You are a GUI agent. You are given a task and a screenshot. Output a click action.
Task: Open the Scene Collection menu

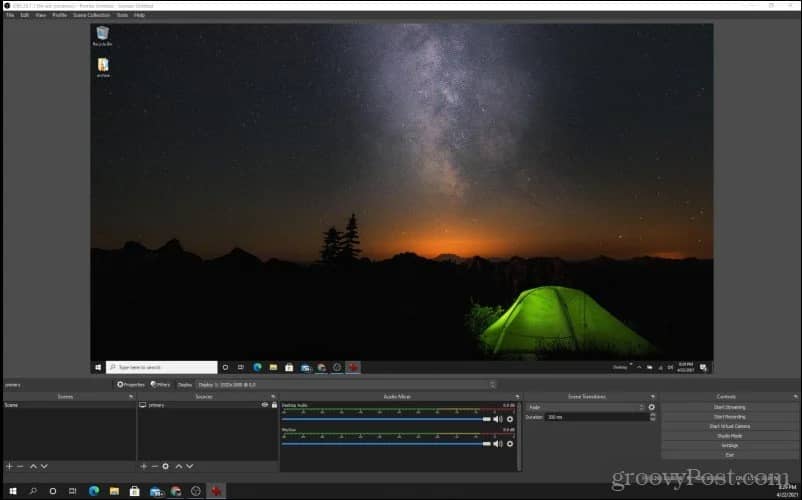[x=91, y=15]
